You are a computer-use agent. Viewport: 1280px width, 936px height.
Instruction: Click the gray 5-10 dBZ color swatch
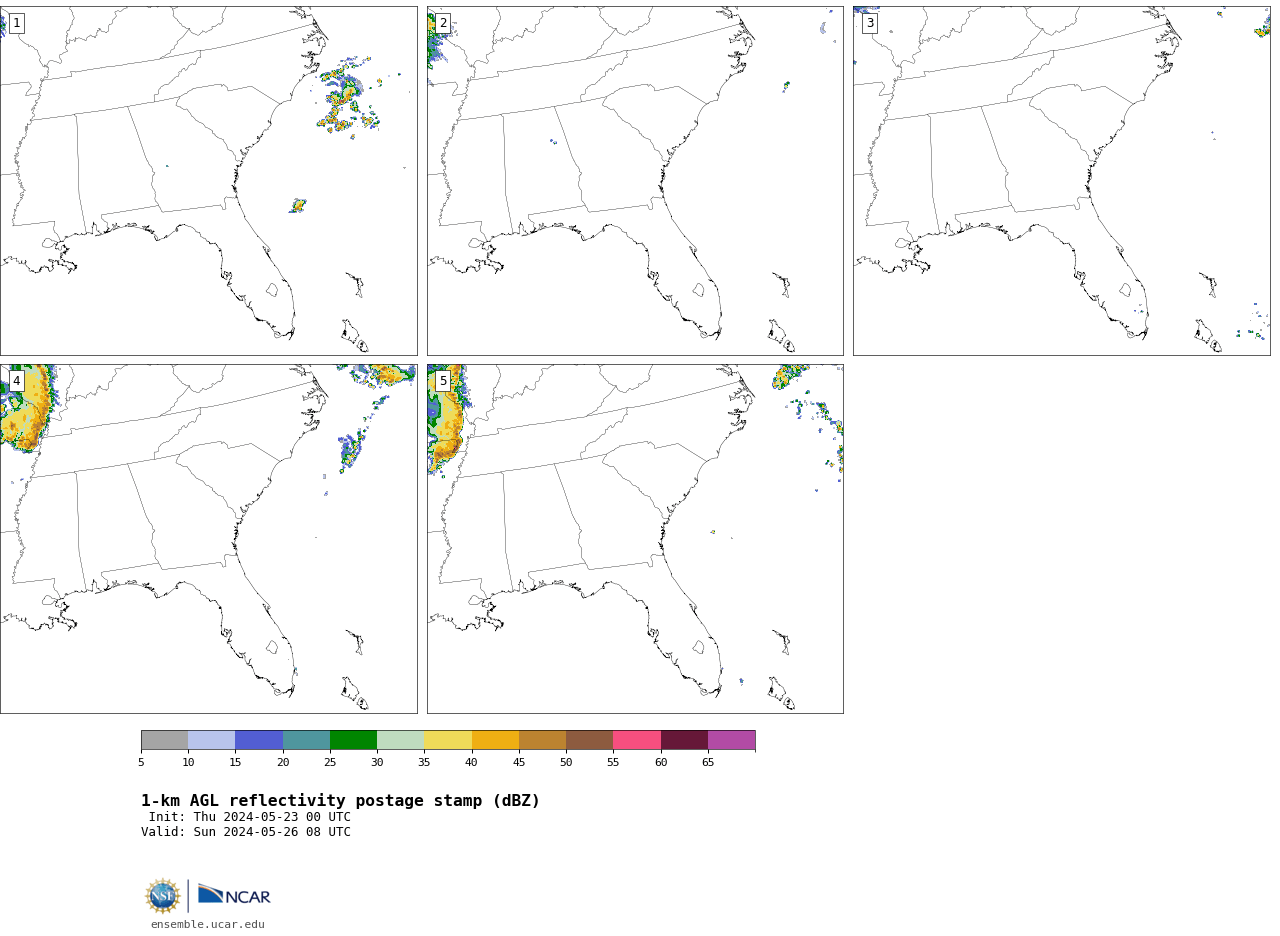pyautogui.click(x=164, y=740)
